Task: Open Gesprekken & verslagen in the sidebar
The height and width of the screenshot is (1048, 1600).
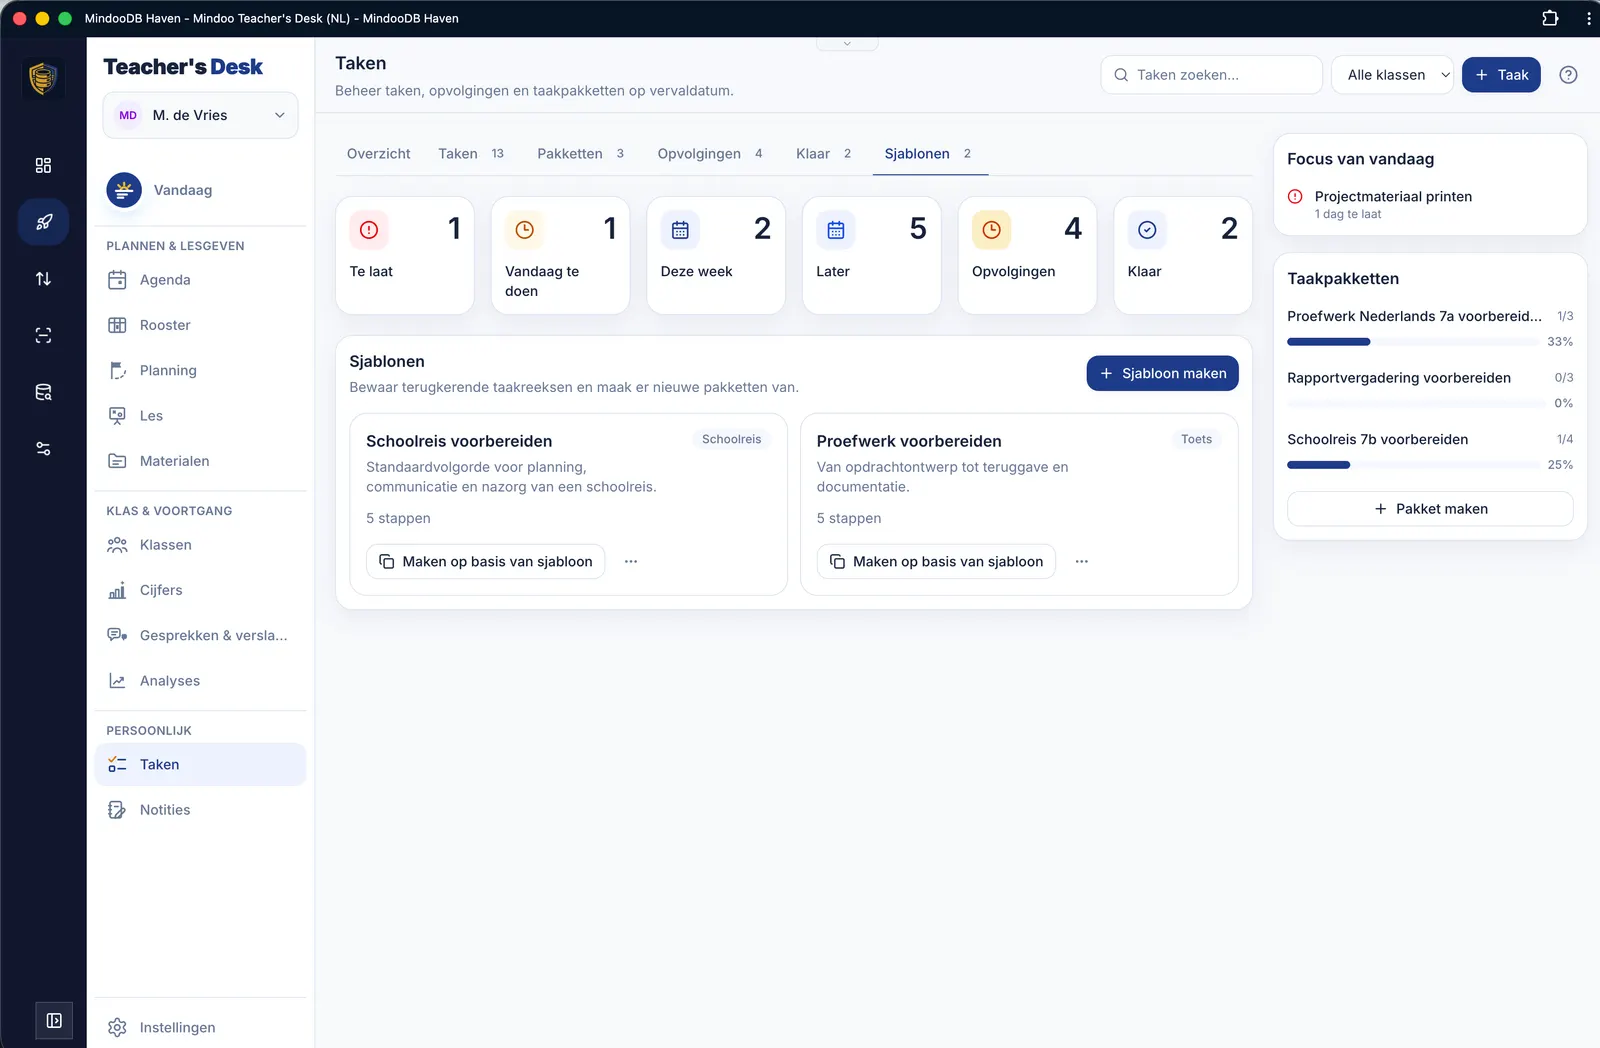Action: click(200, 636)
